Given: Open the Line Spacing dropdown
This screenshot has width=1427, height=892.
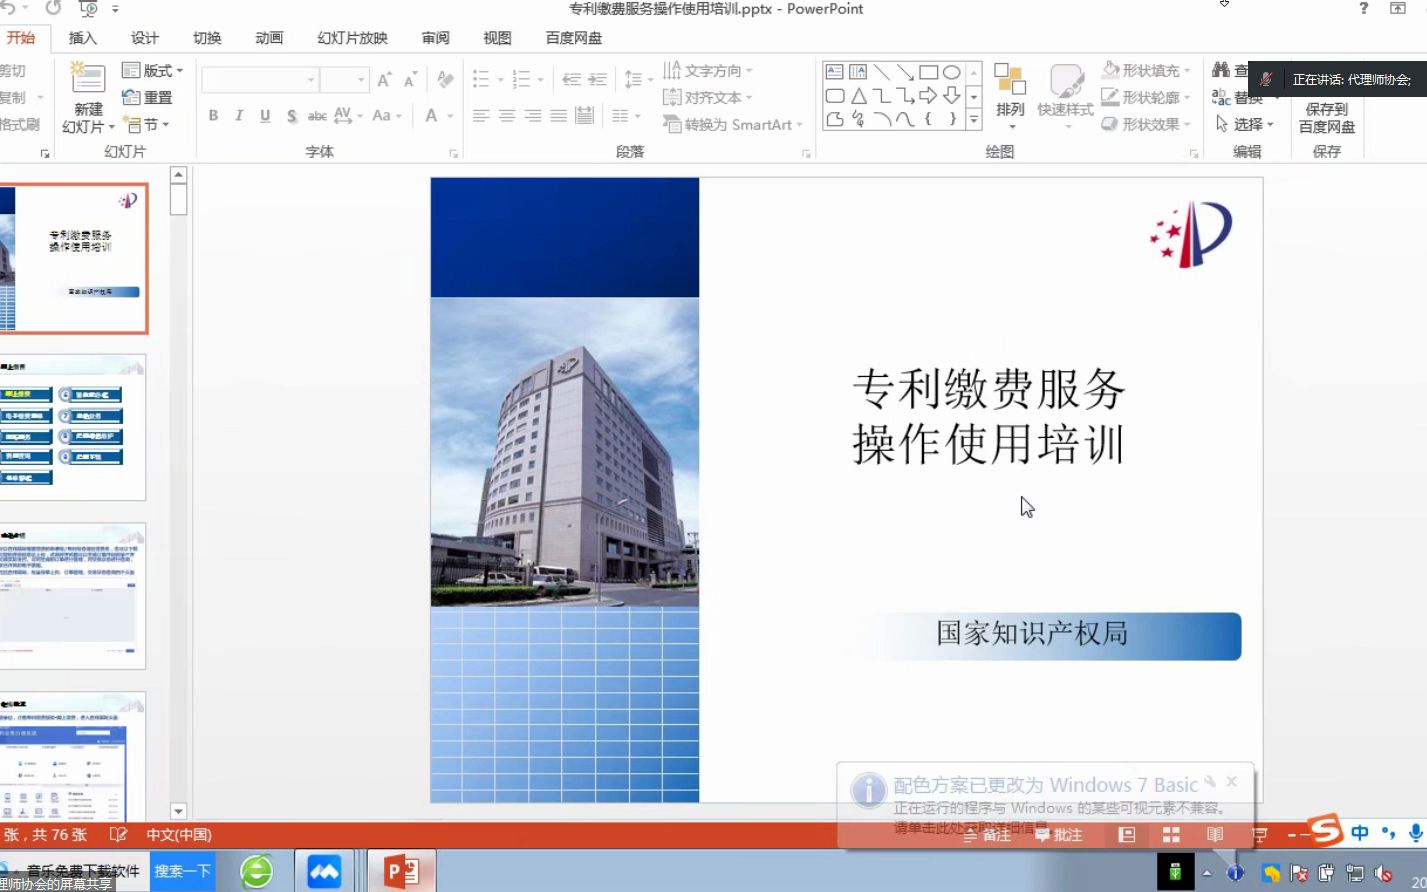Looking at the screenshot, I should (x=638, y=79).
